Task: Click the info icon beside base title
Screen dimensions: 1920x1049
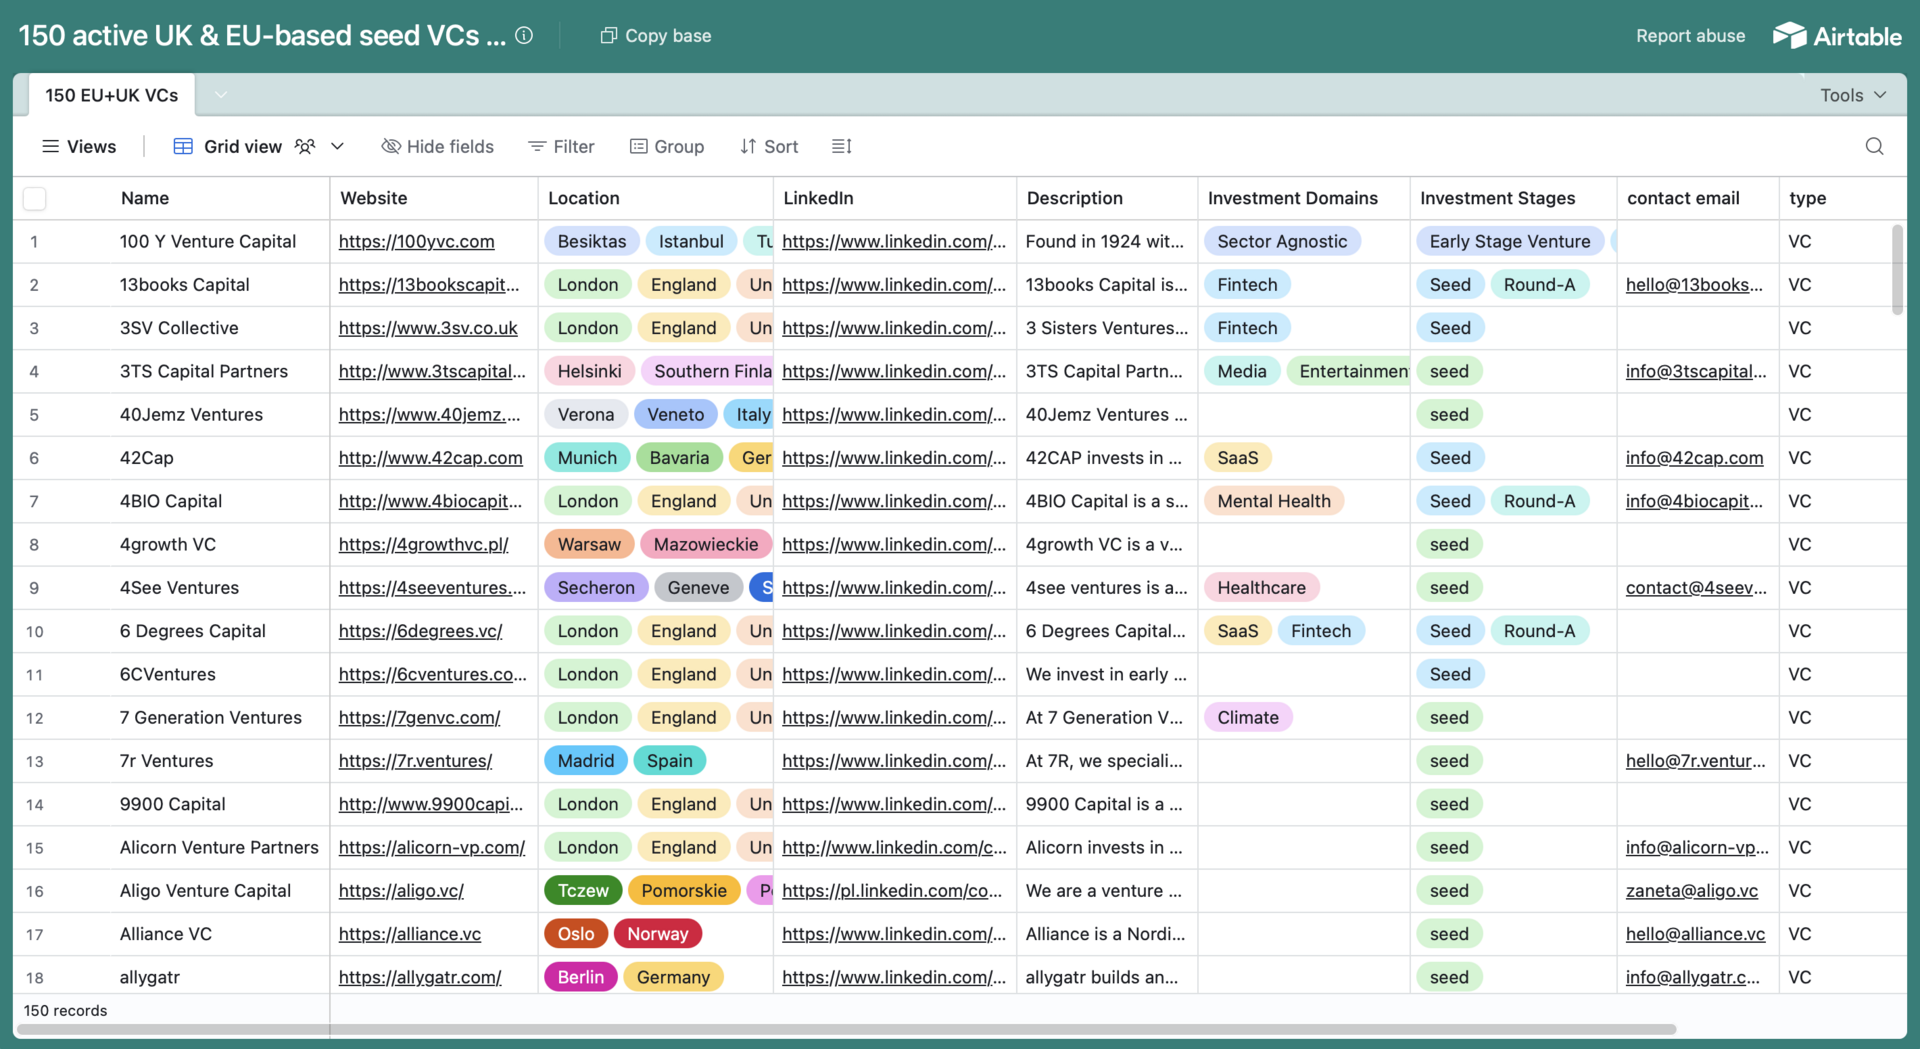Action: tap(524, 36)
